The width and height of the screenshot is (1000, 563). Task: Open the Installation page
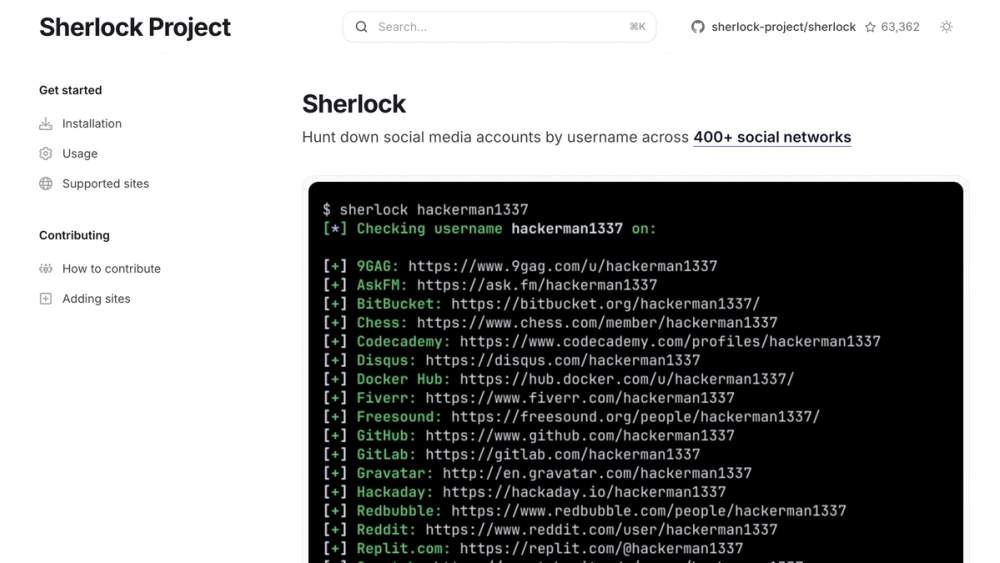pyautogui.click(x=92, y=124)
